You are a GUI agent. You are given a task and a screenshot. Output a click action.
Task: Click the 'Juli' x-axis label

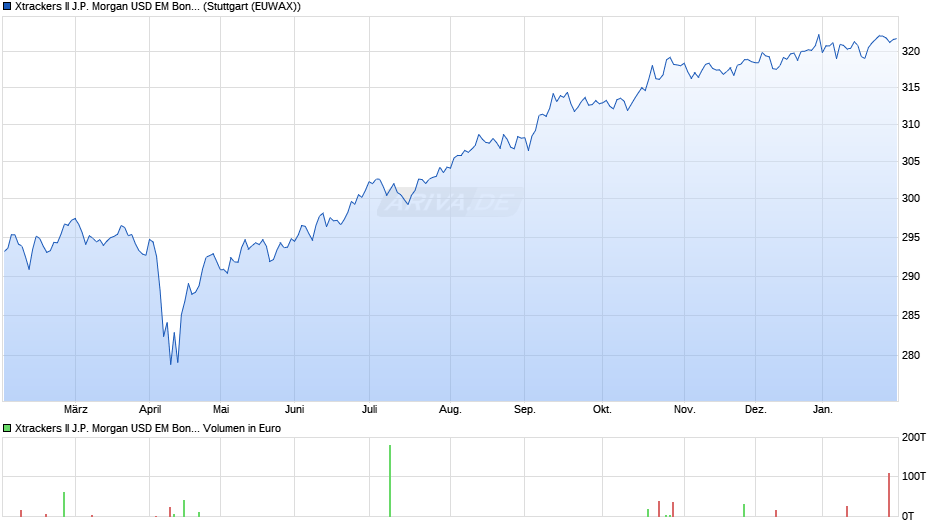point(369,409)
